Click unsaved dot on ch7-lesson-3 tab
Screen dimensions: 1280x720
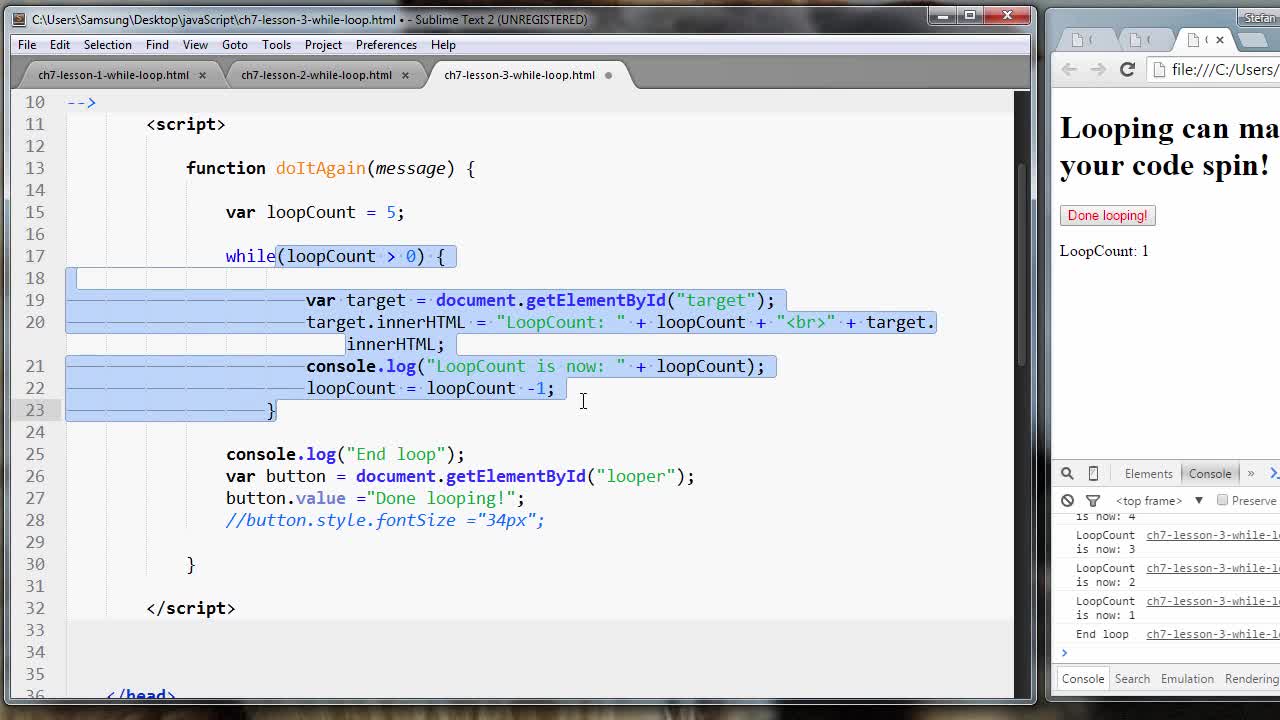pos(608,75)
